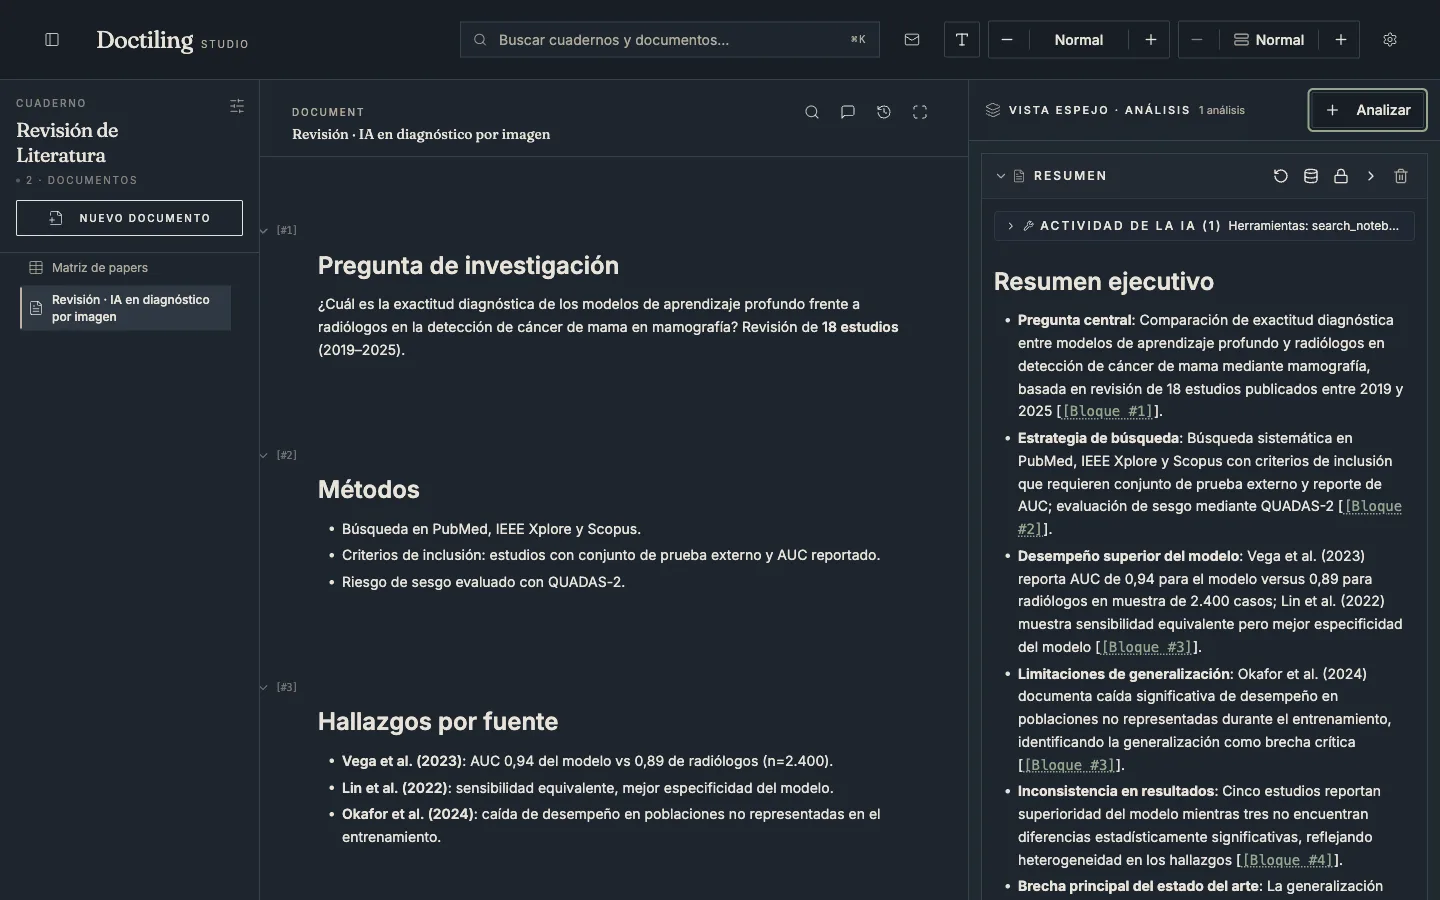
Task: Open first Bloque #3 link under Desempeño
Action: coord(1147,647)
